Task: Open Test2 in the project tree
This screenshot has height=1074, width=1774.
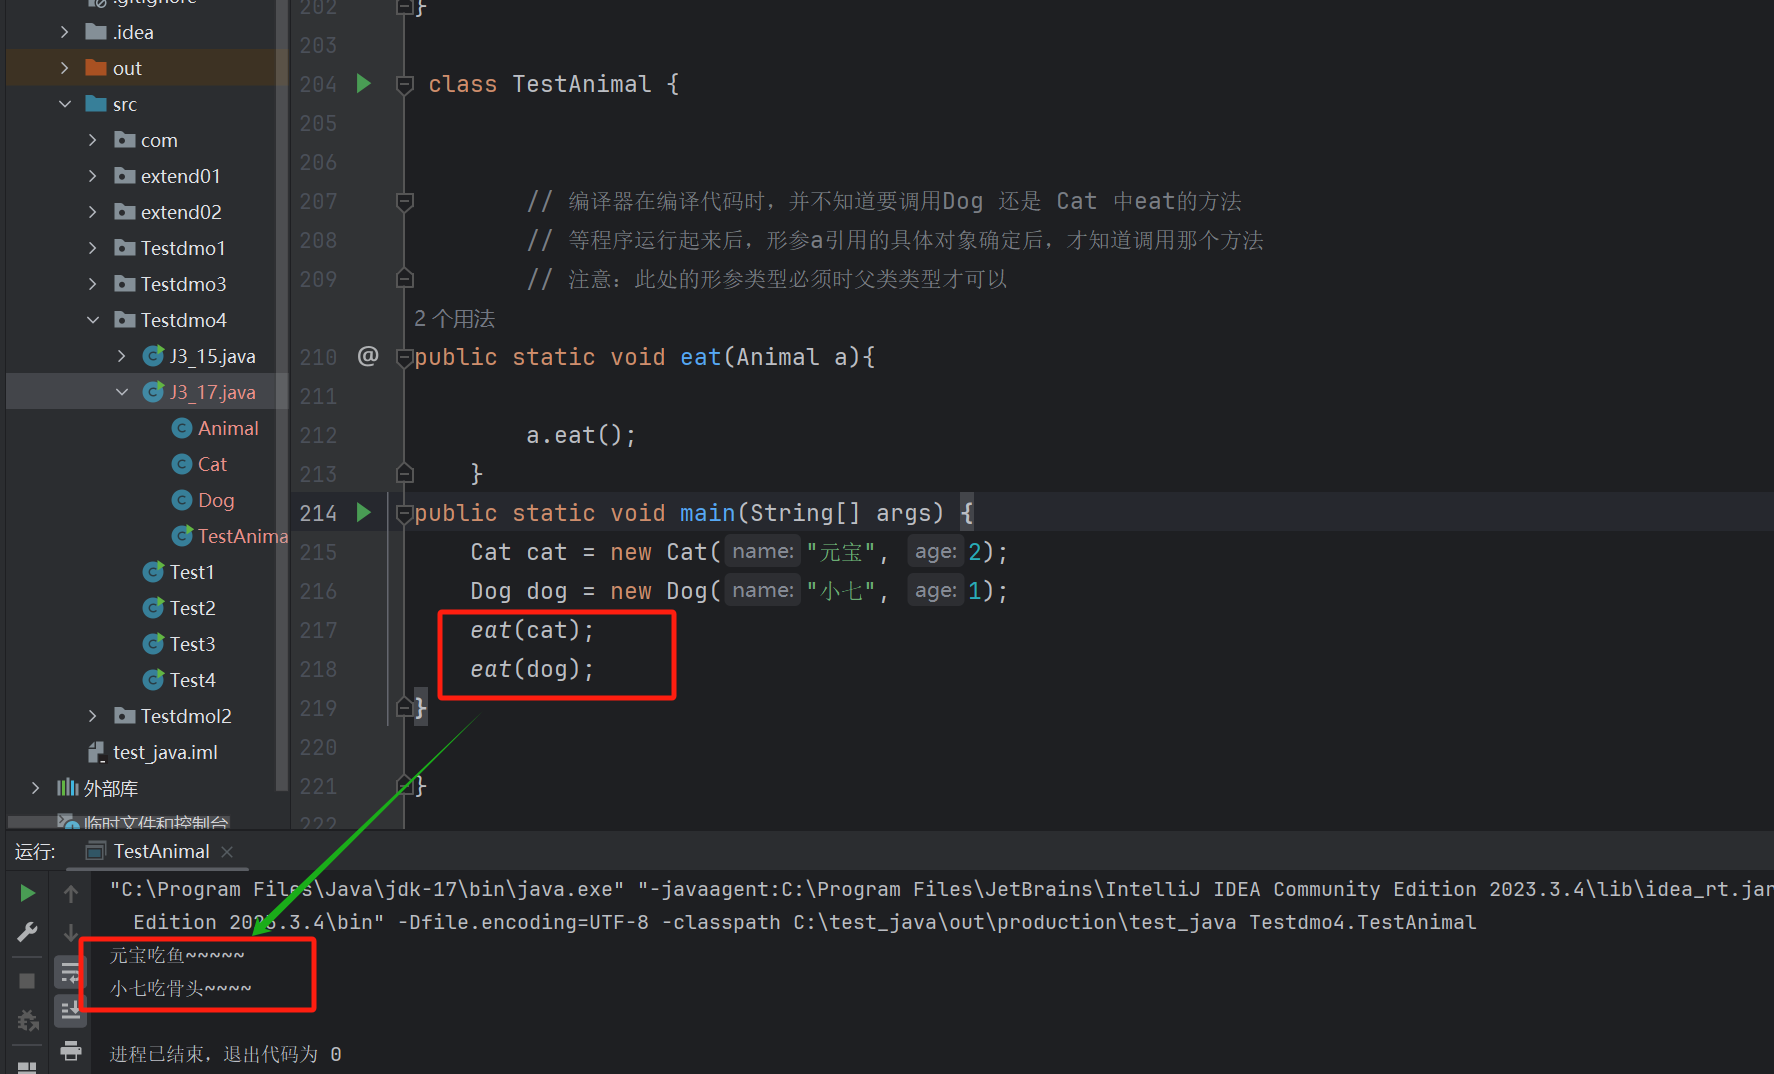Action: coord(193,608)
